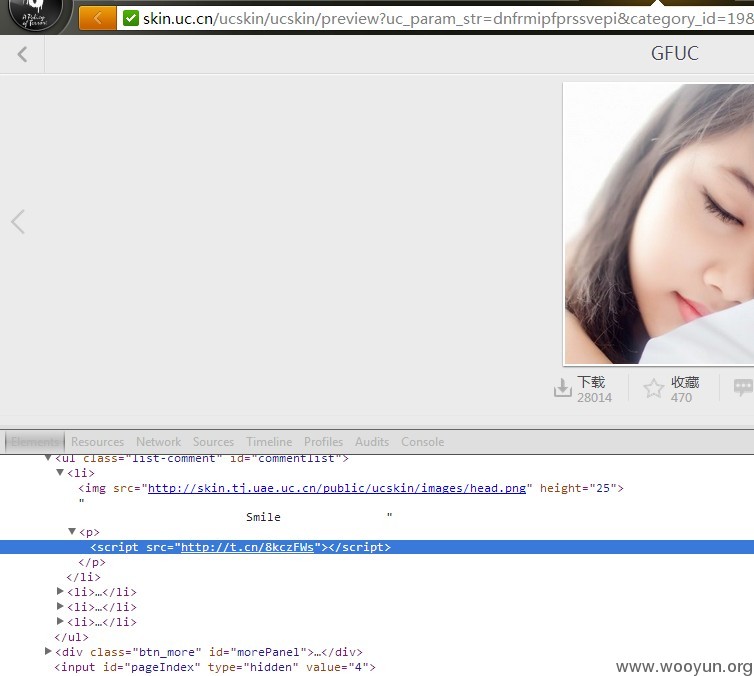Screen dimensions: 754x676
Task: Expand the second collapsed li node
Action: (60, 606)
